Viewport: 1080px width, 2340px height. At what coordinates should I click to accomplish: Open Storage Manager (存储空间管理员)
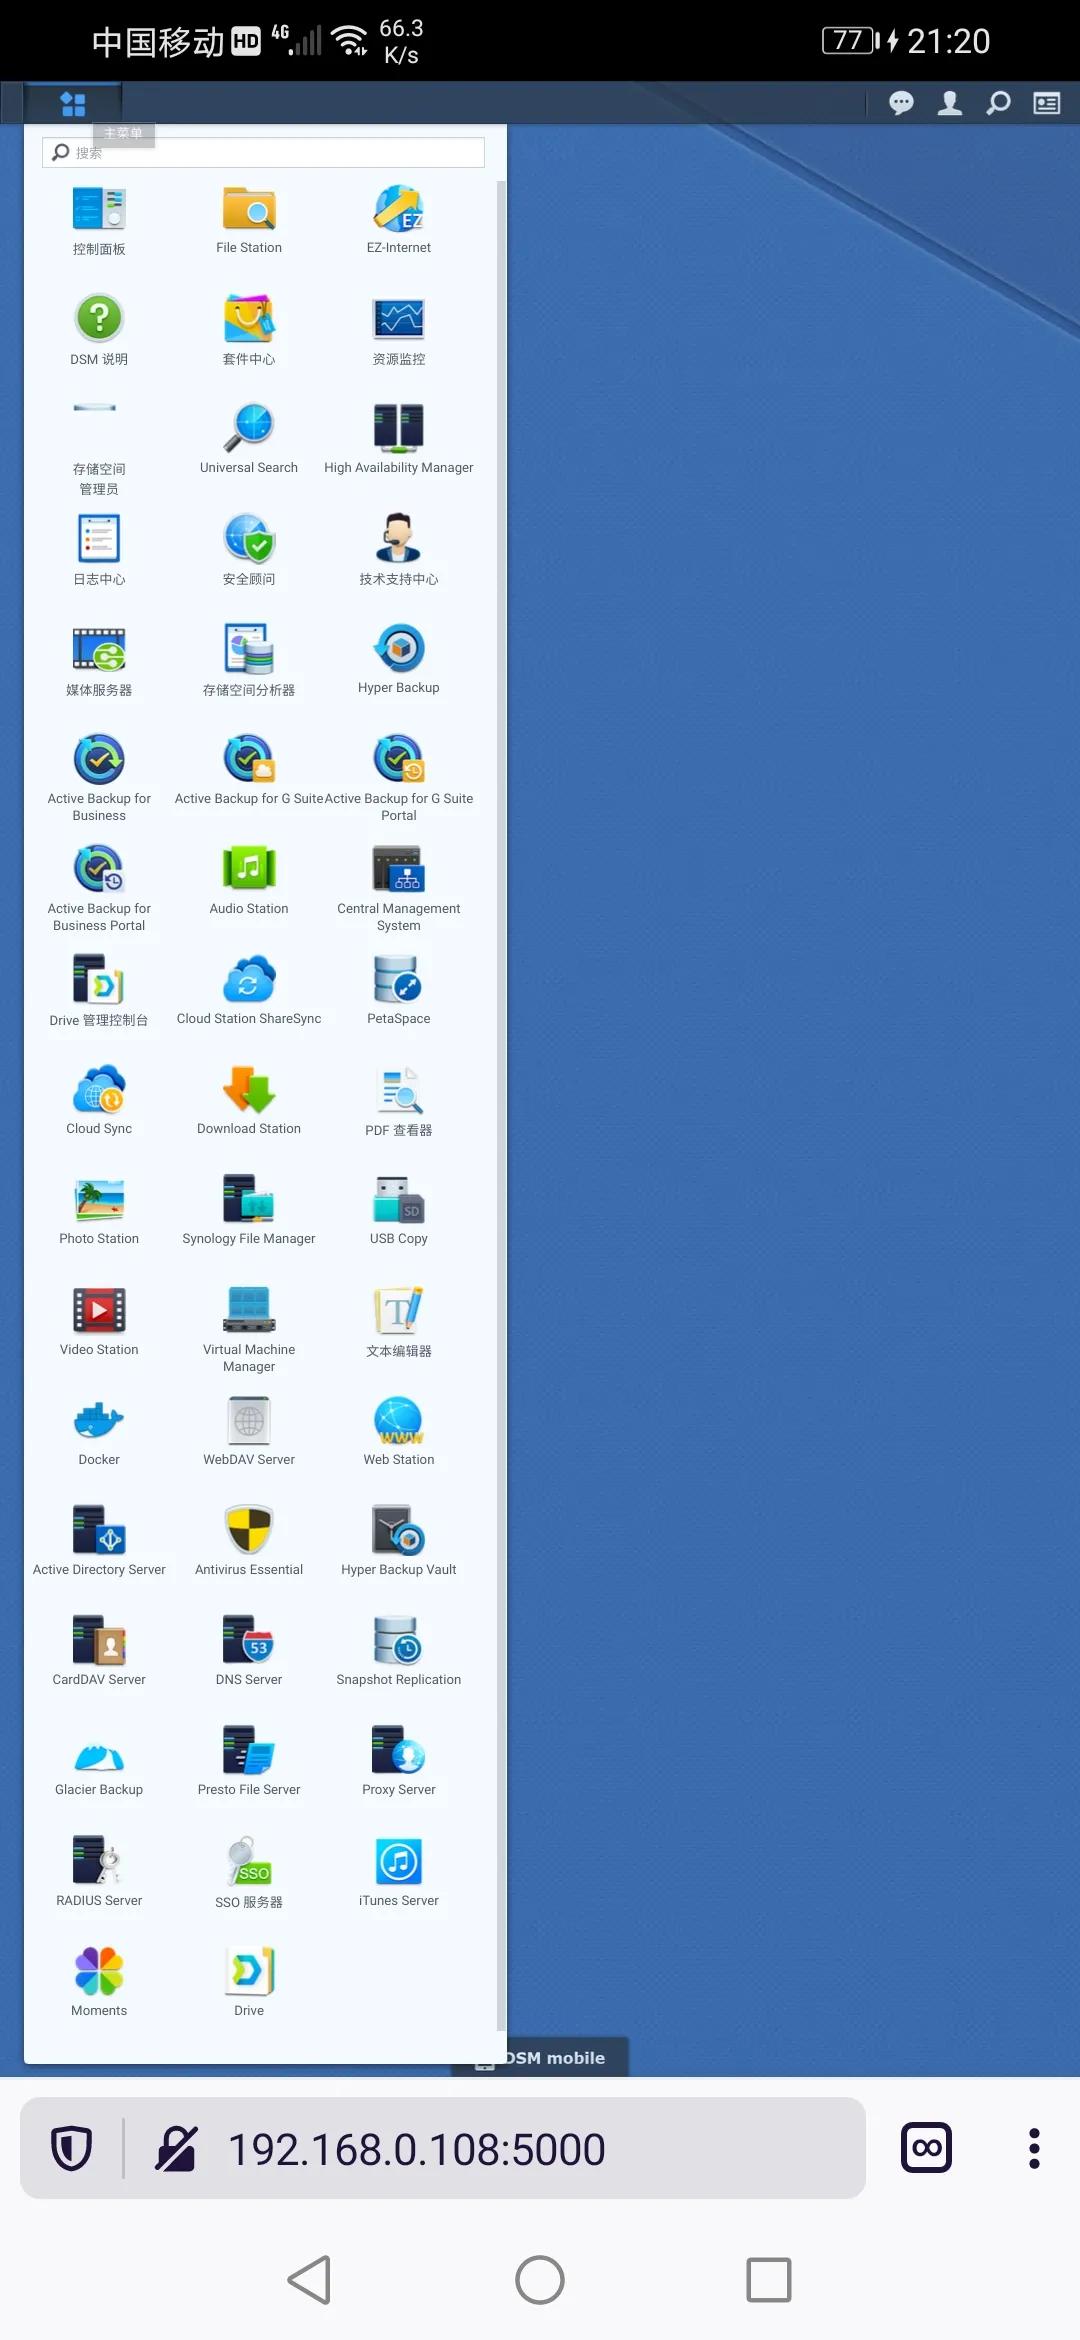[99, 449]
